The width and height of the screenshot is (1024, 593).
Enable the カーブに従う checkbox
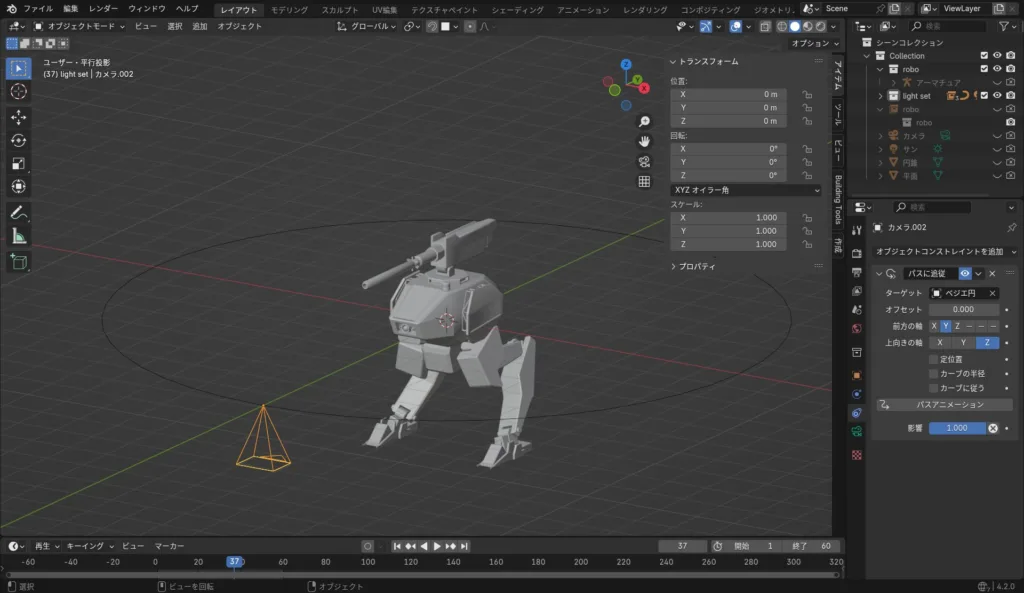(x=934, y=387)
